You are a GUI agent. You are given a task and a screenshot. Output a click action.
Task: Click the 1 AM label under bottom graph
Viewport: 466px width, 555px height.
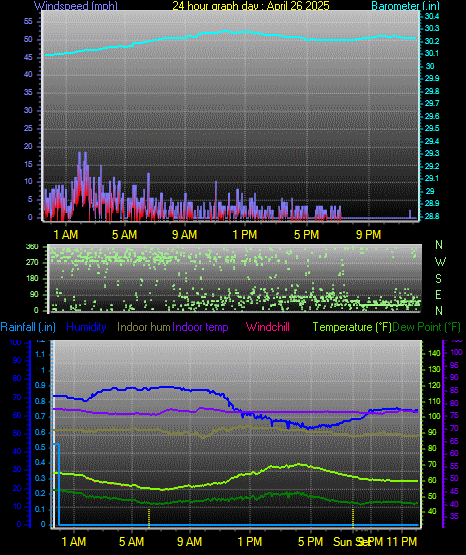click(x=74, y=542)
